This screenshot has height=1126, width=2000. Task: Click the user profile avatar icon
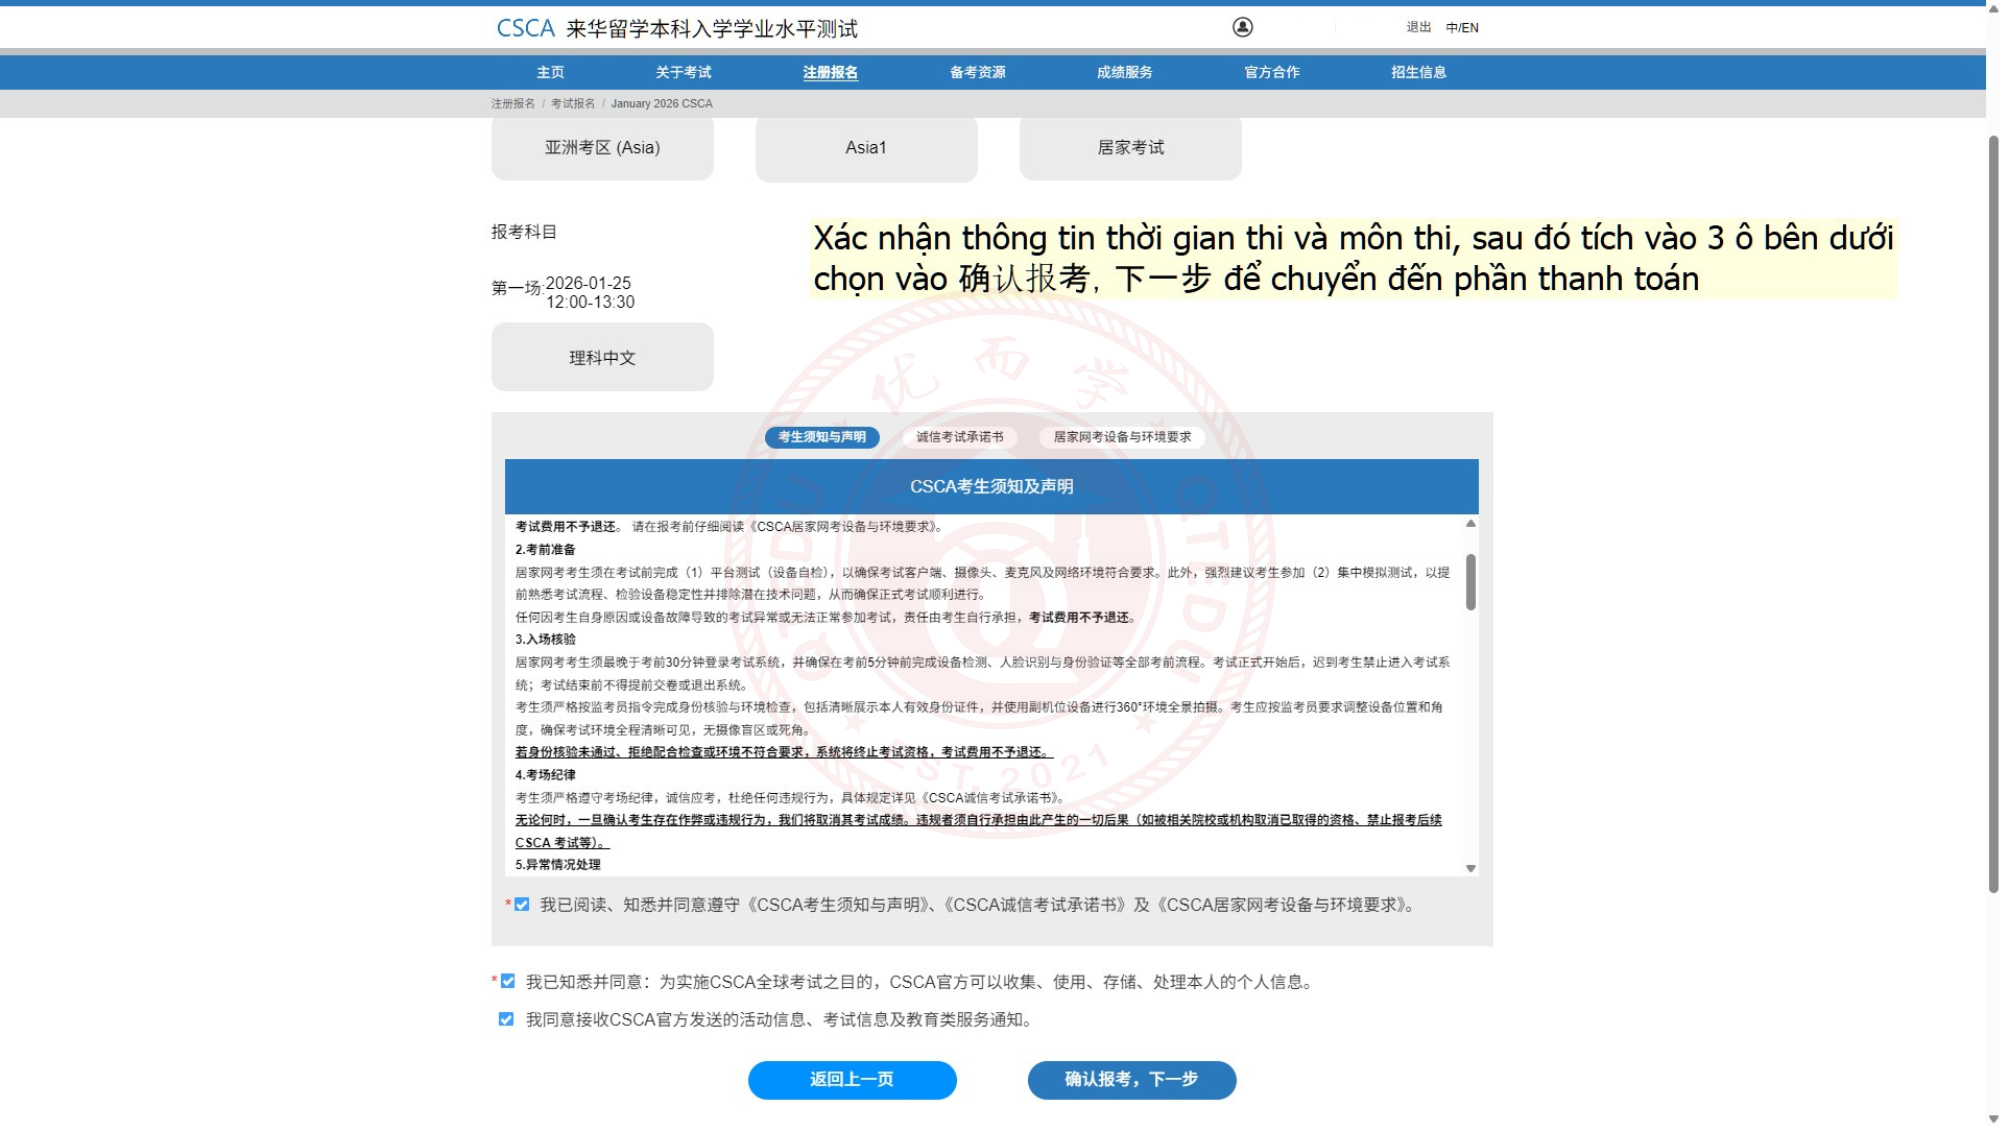click(1242, 27)
